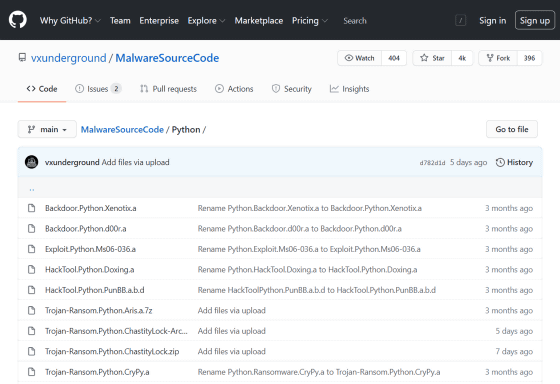
Task: Open the 396 forks count
Action: pos(530,58)
